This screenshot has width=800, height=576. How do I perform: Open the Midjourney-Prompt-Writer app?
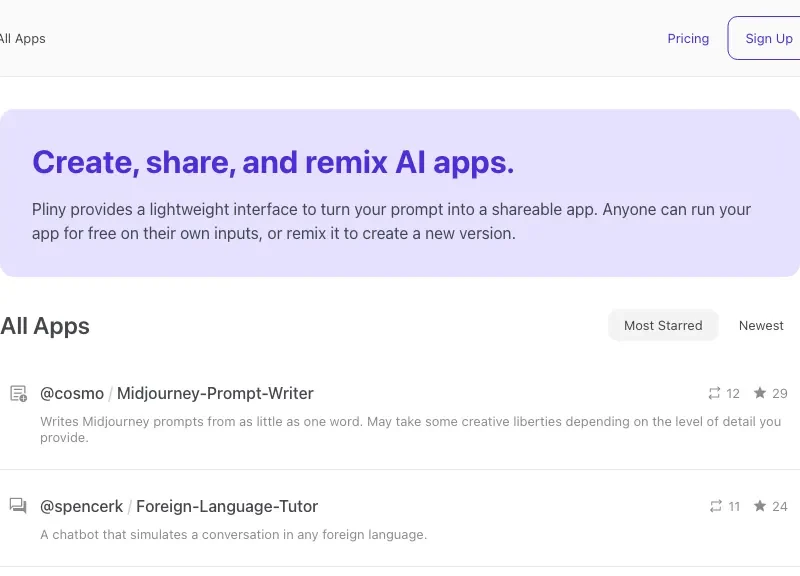[215, 393]
